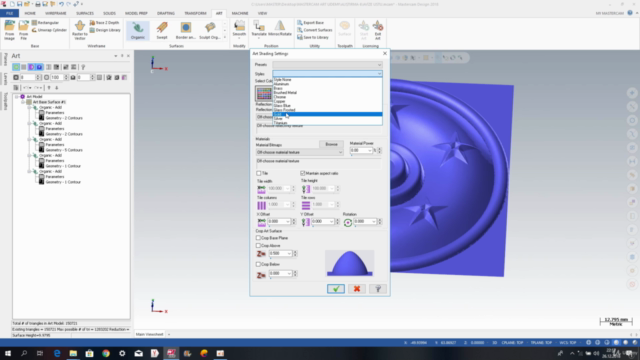Open the material texture dropdown
The width and height of the screenshot is (640, 360).
point(299,152)
